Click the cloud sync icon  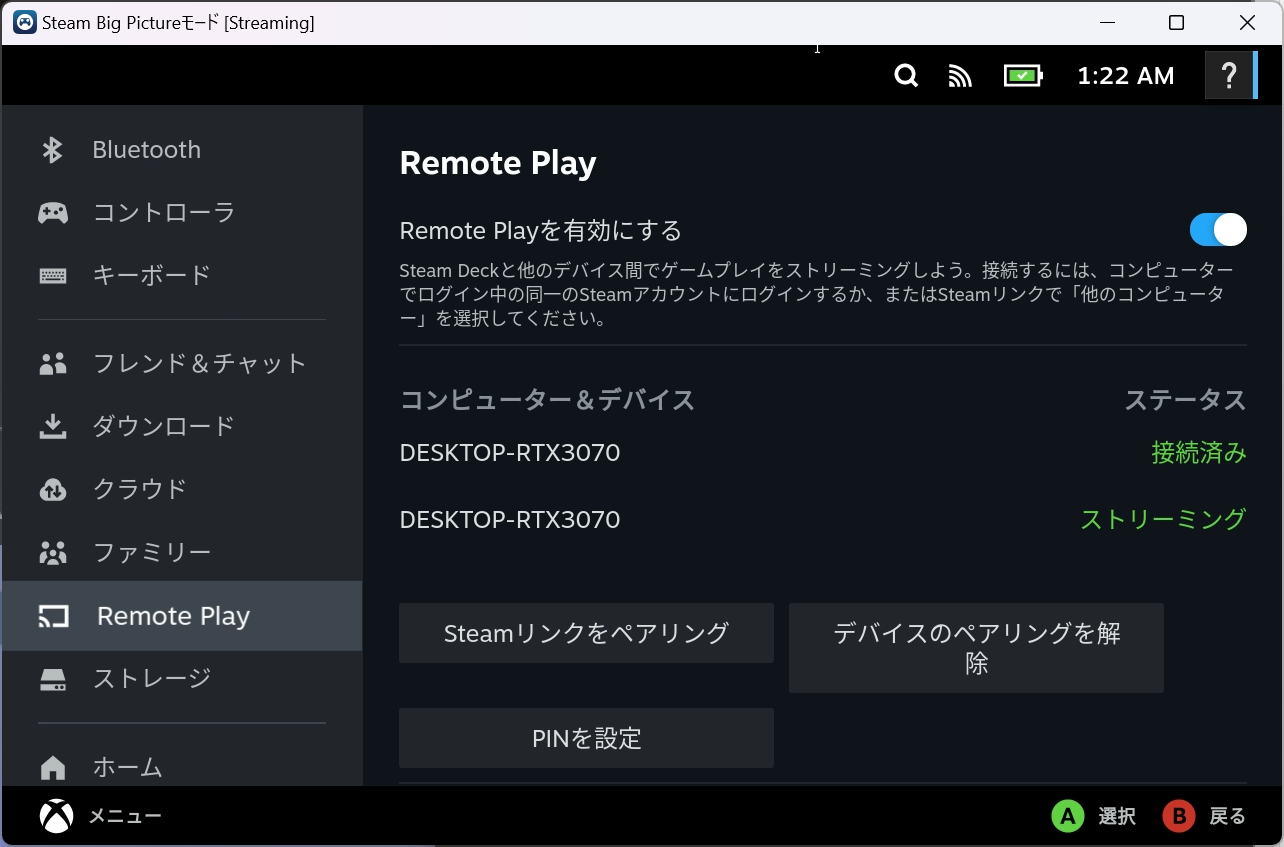tap(53, 489)
